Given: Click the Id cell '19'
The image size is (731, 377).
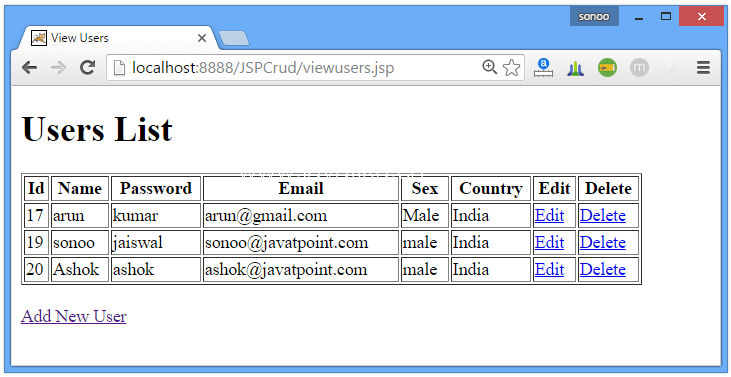Looking at the screenshot, I should (x=36, y=242).
